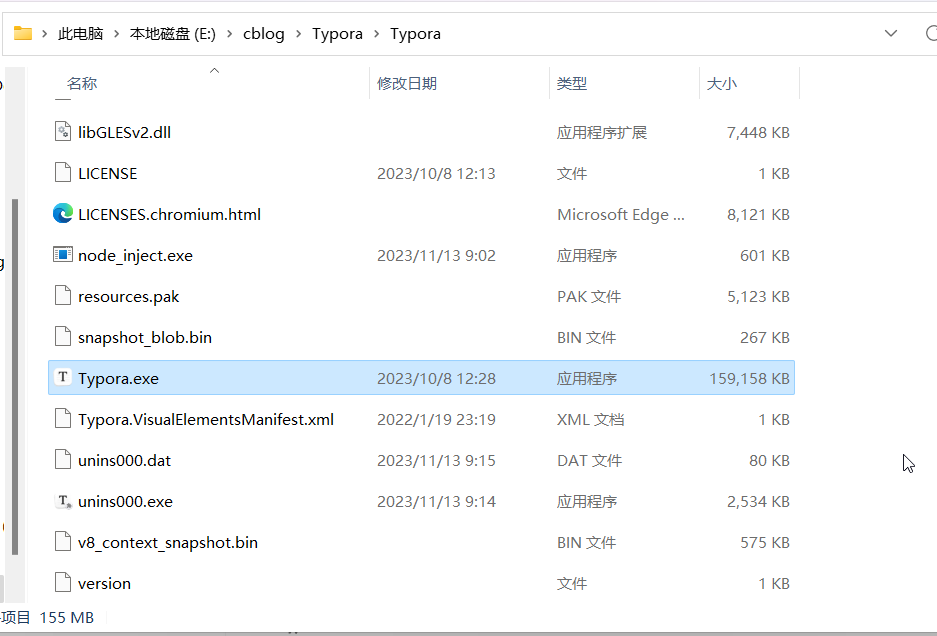Click the XML 文档 type cell
937x636 pixels.
(590, 419)
